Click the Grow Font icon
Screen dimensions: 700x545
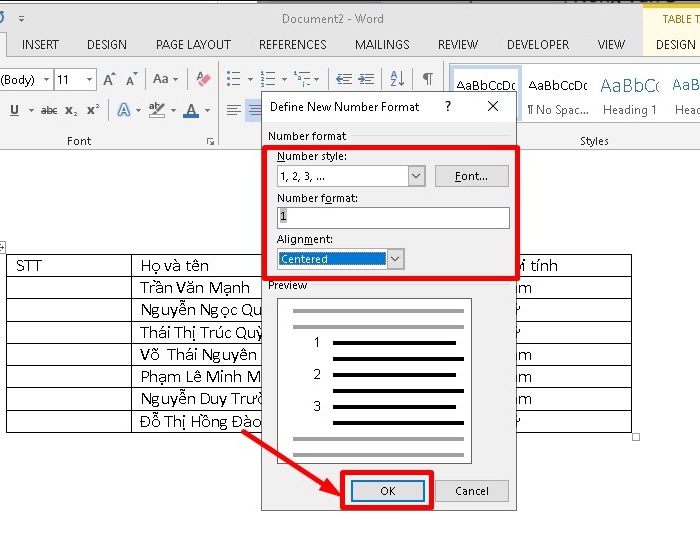[x=109, y=79]
